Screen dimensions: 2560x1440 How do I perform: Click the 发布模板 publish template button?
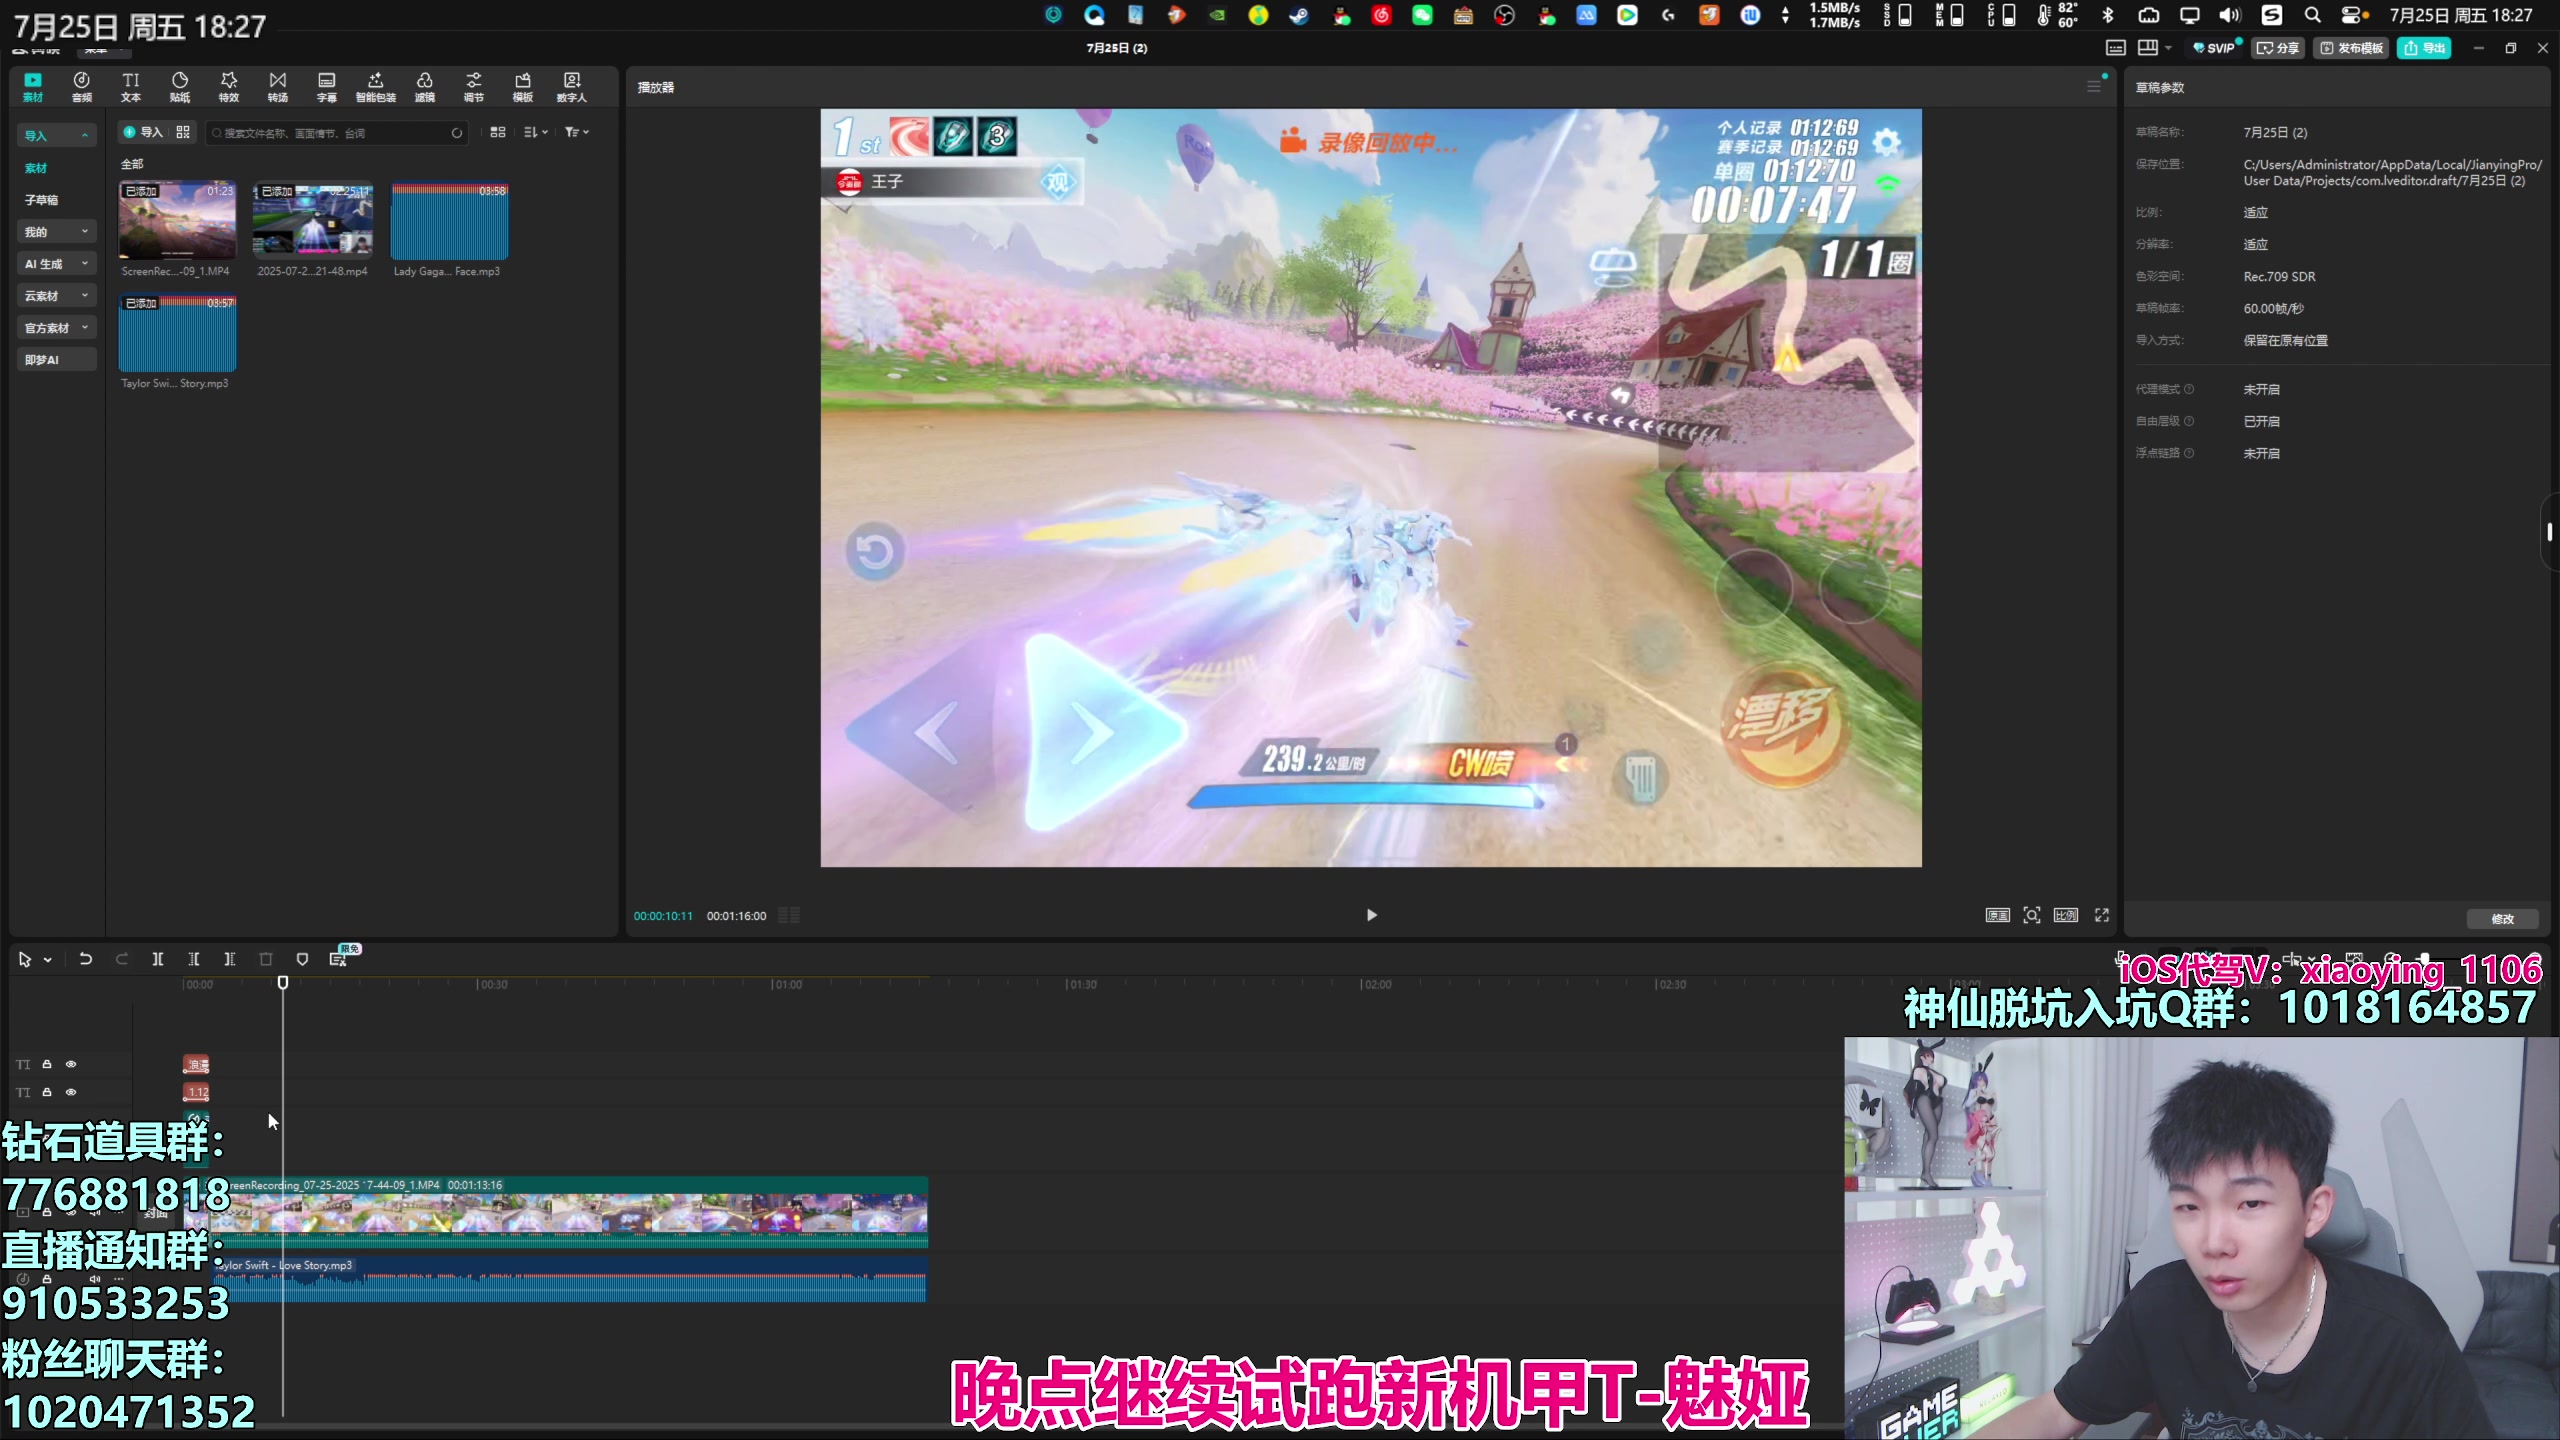(x=2350, y=48)
